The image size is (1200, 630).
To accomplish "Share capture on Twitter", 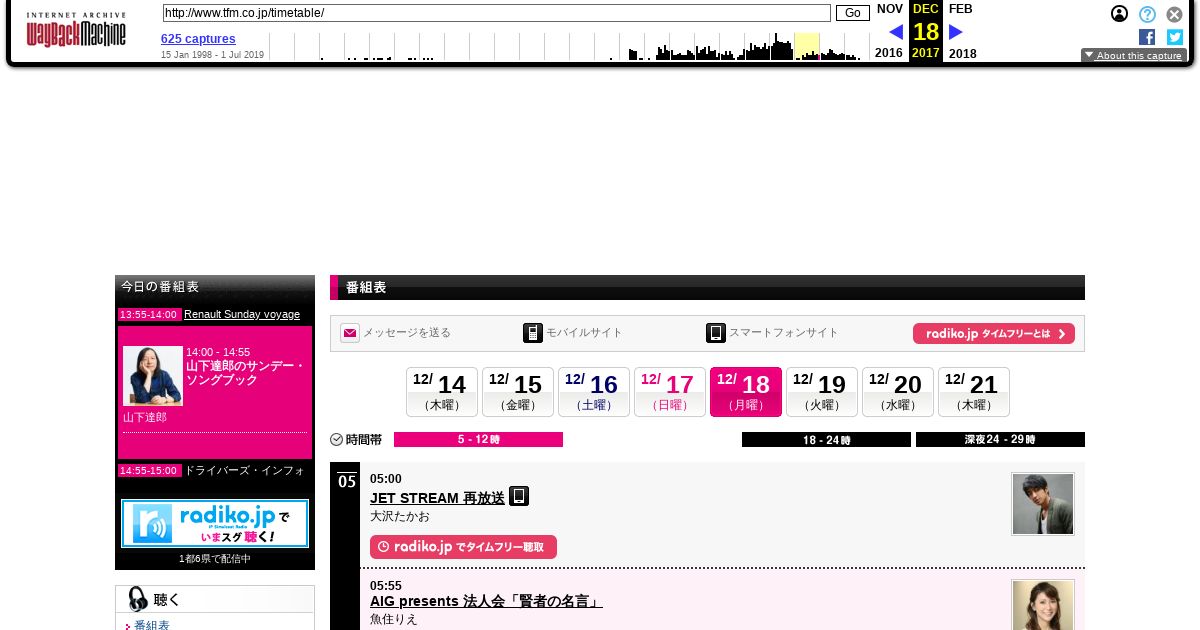I will click(x=1175, y=37).
